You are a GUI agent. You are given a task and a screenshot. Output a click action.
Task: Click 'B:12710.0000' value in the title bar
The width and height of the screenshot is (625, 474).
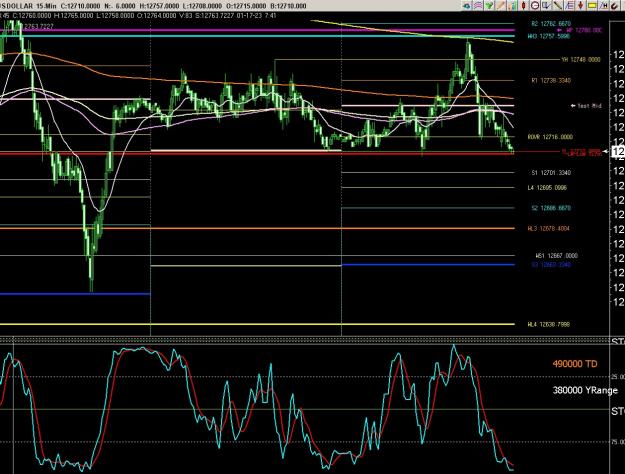(x=289, y=6)
